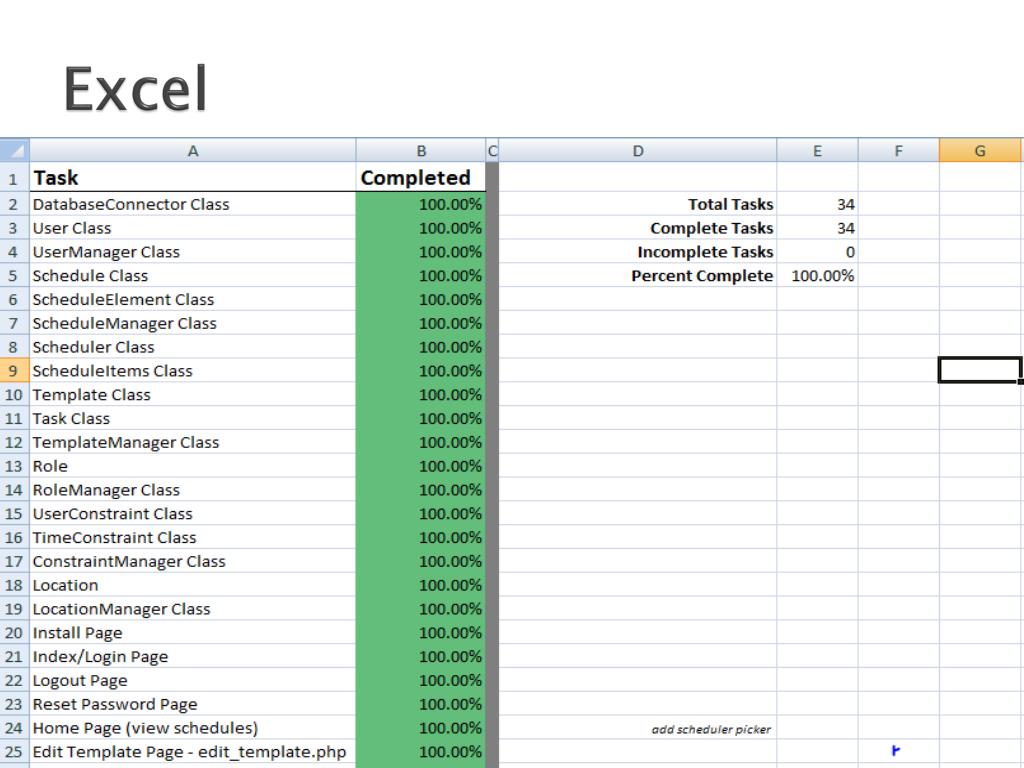
Task: Select 'LocationManager Class' cell
Action: coord(193,609)
